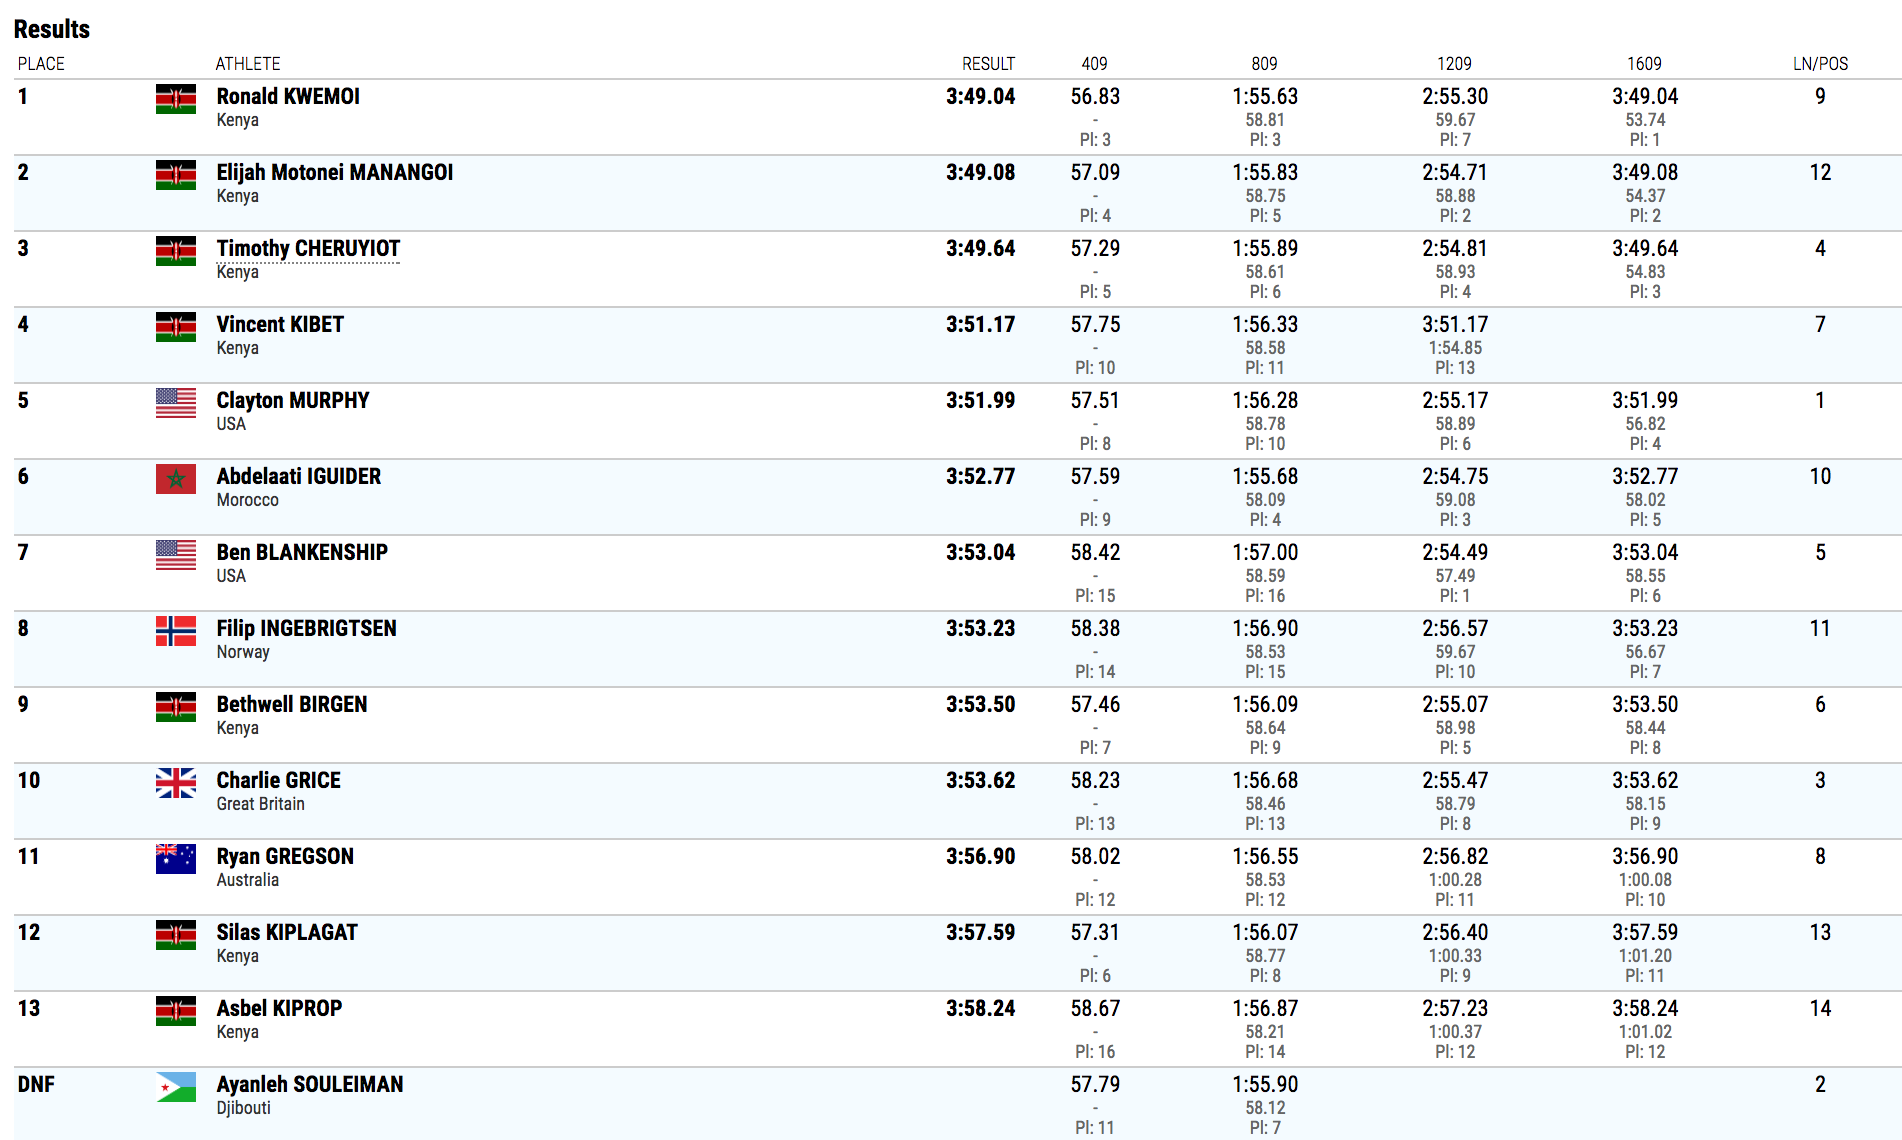1902x1140 pixels.
Task: Click the PLACE column header
Action: pos(41,64)
